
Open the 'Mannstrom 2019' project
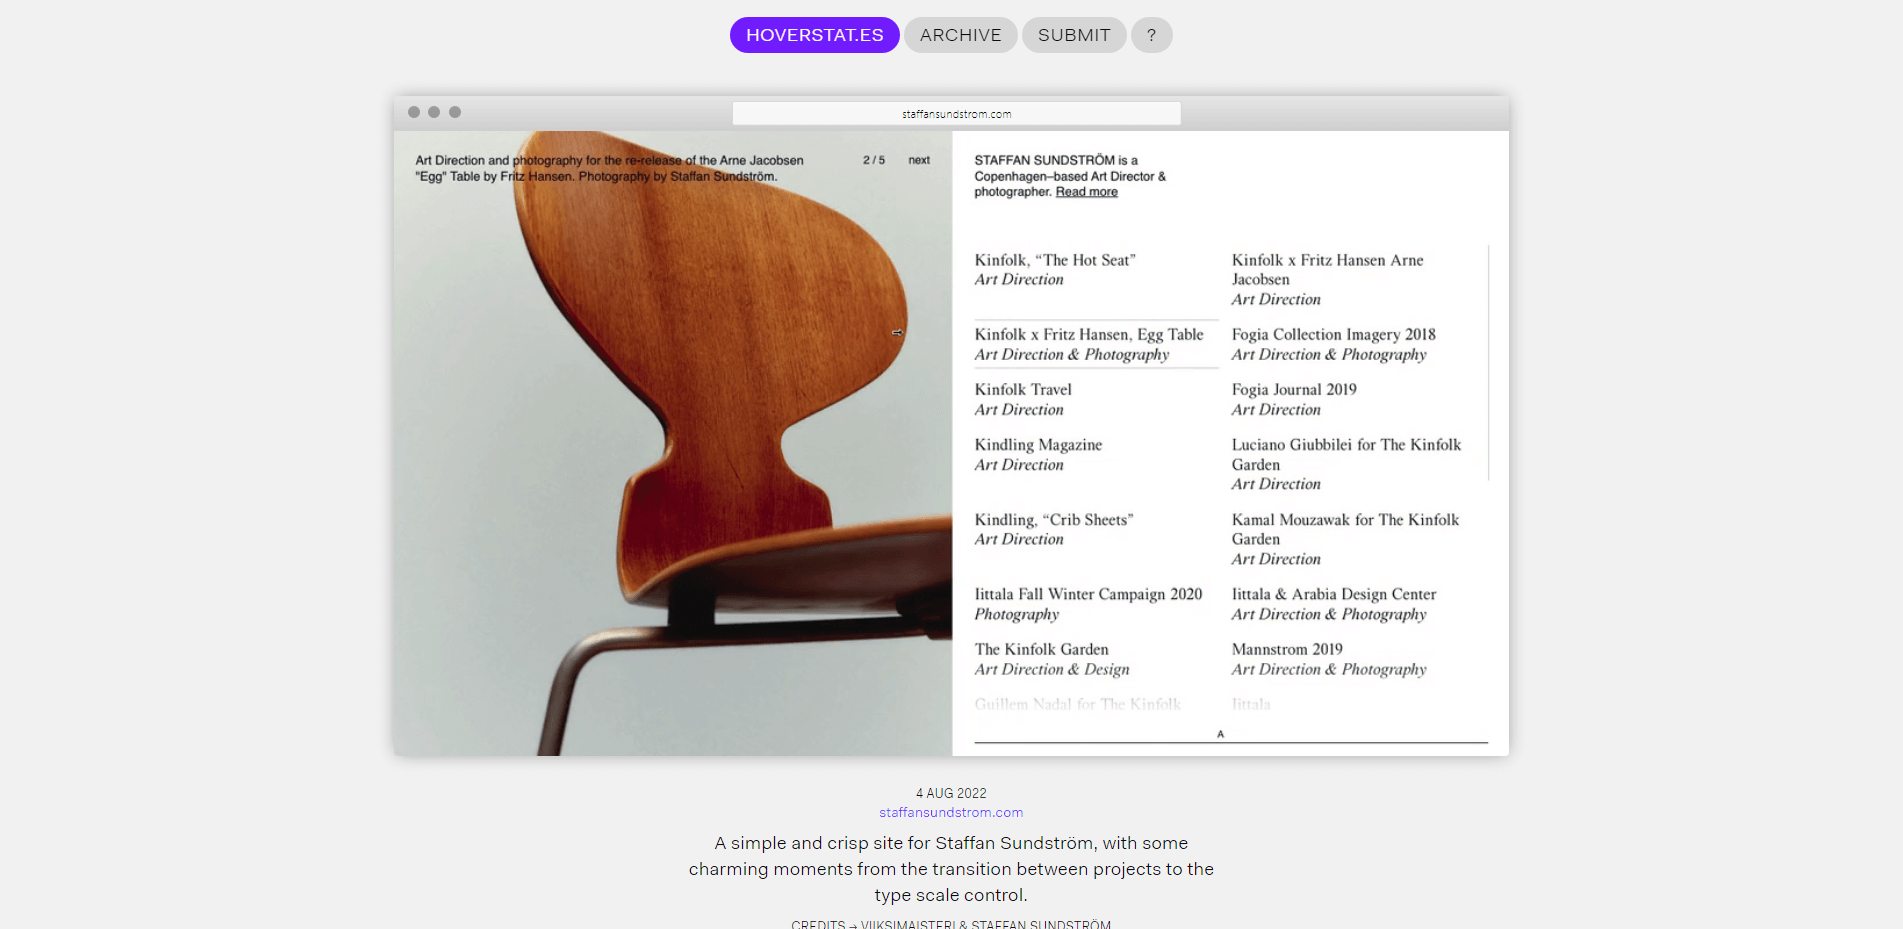coord(1287,649)
